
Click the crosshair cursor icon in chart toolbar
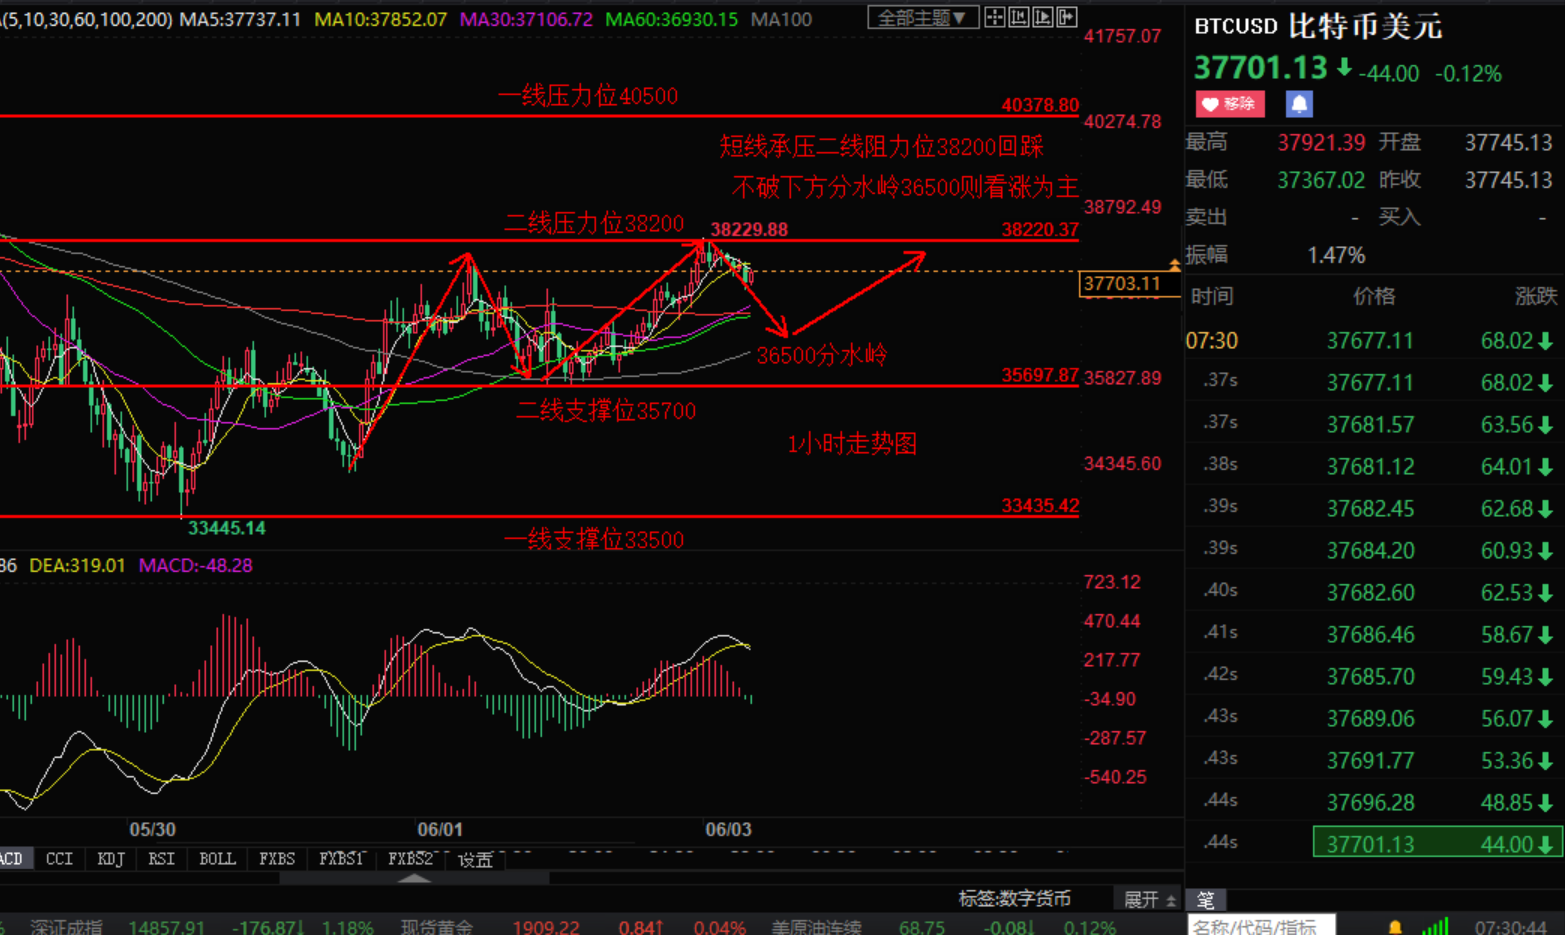(x=994, y=18)
